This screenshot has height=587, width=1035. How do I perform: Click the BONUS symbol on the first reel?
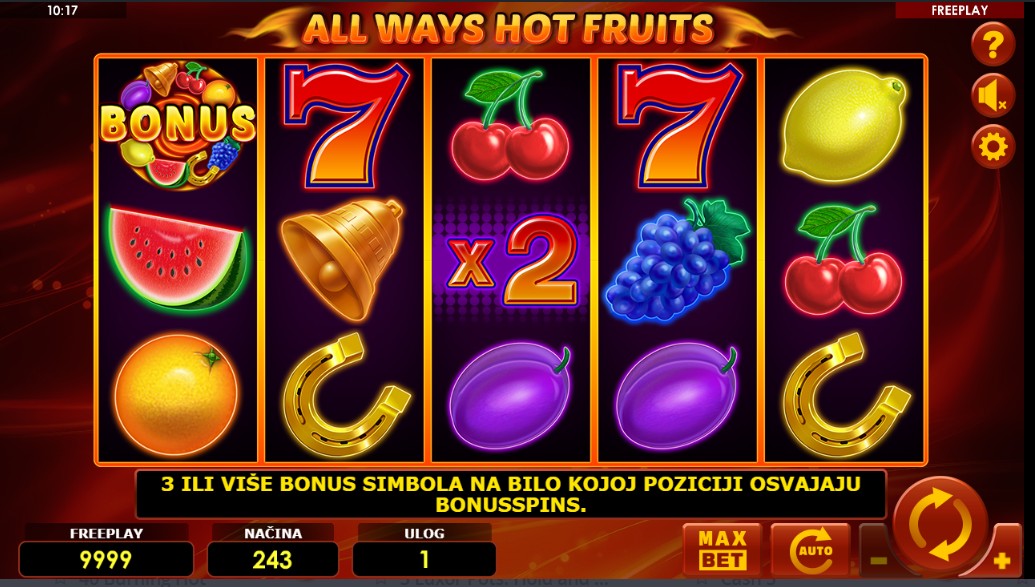click(177, 125)
